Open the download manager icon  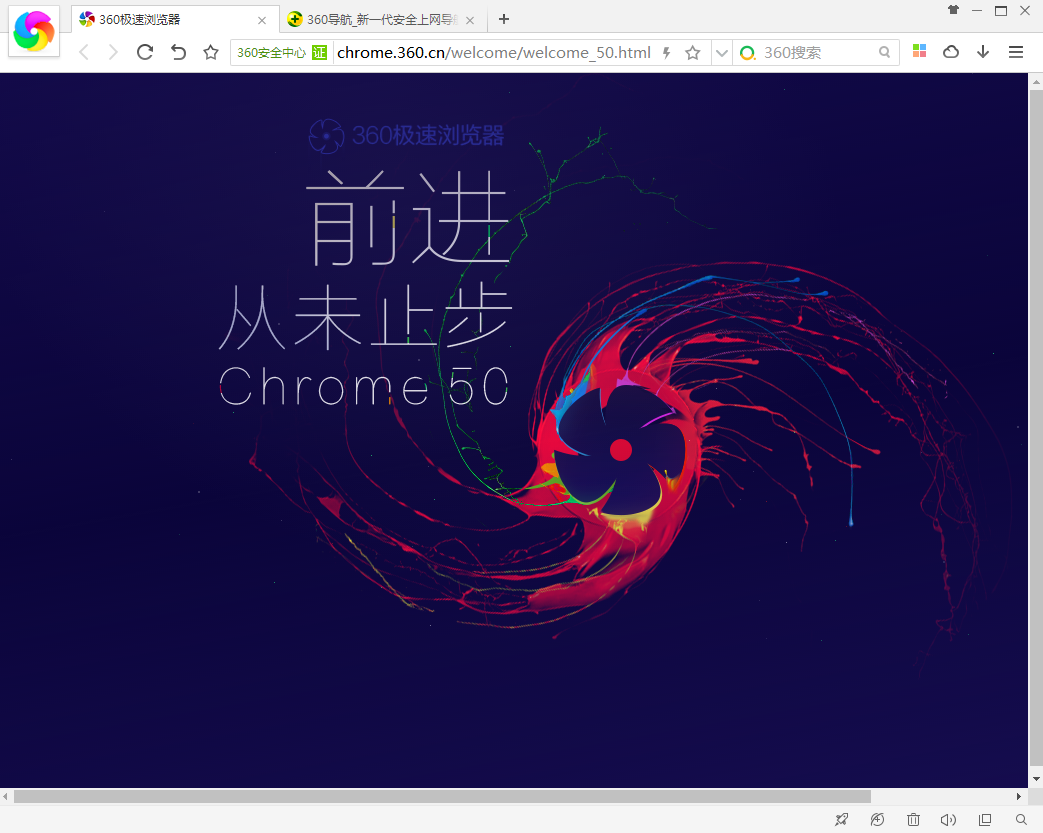tap(982, 51)
